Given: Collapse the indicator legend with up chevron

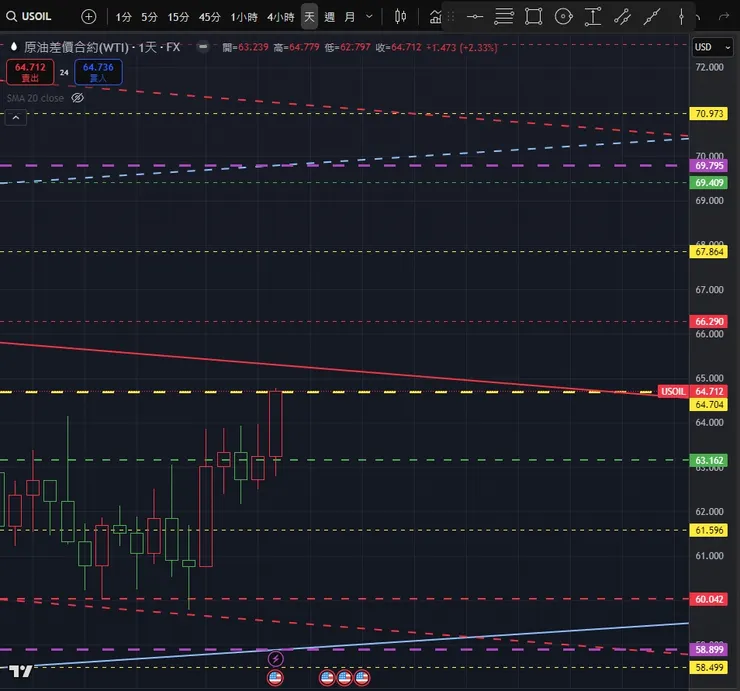Looking at the screenshot, I should 16,118.
